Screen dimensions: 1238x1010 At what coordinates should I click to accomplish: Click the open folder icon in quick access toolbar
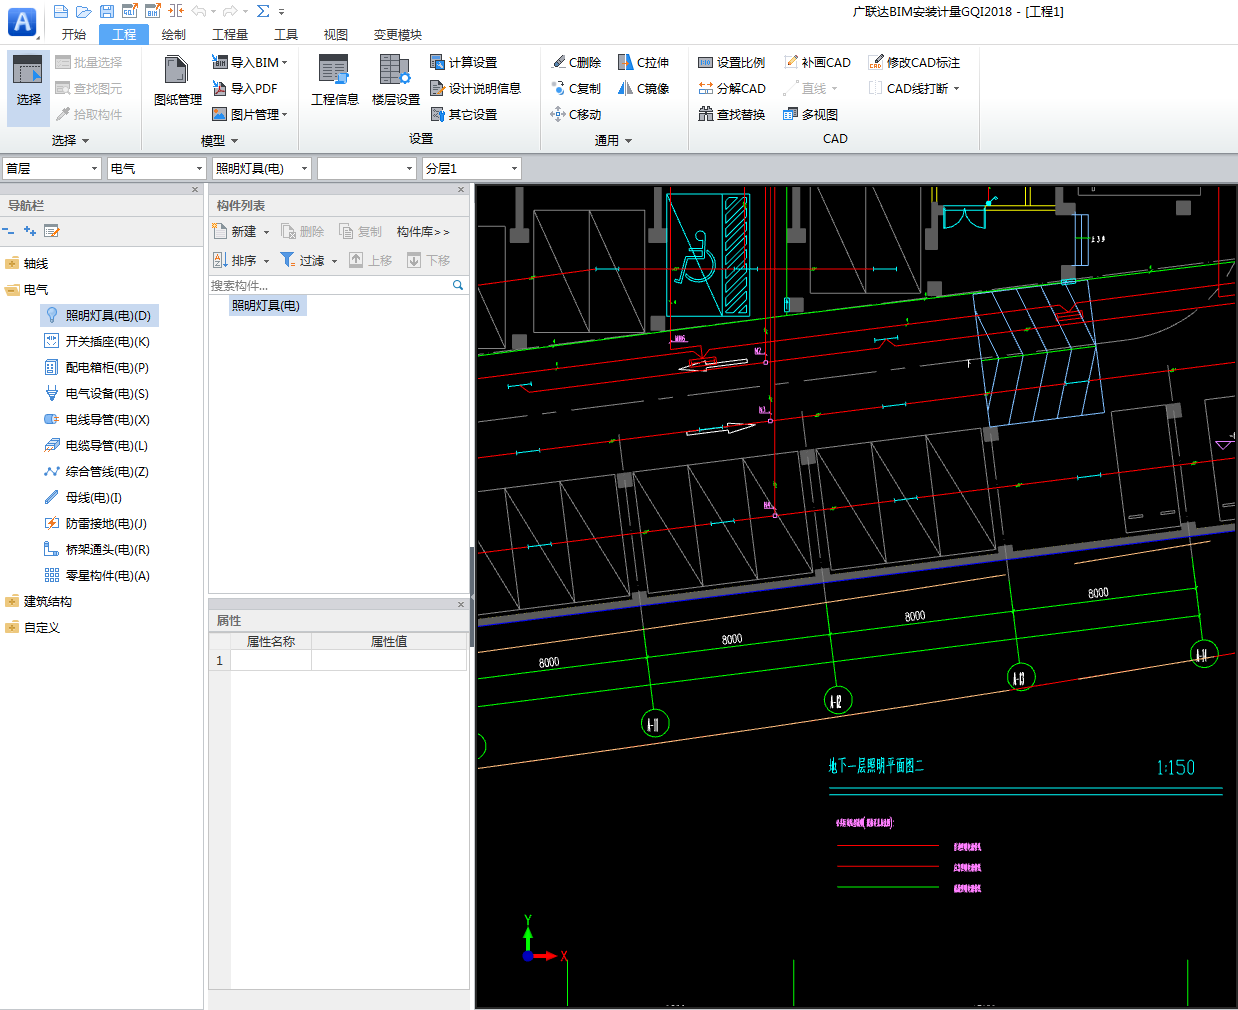click(84, 11)
